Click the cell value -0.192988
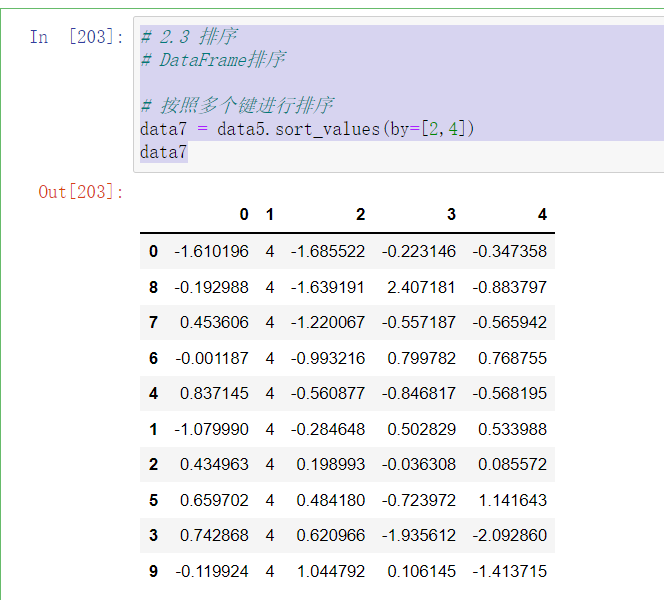 211,287
